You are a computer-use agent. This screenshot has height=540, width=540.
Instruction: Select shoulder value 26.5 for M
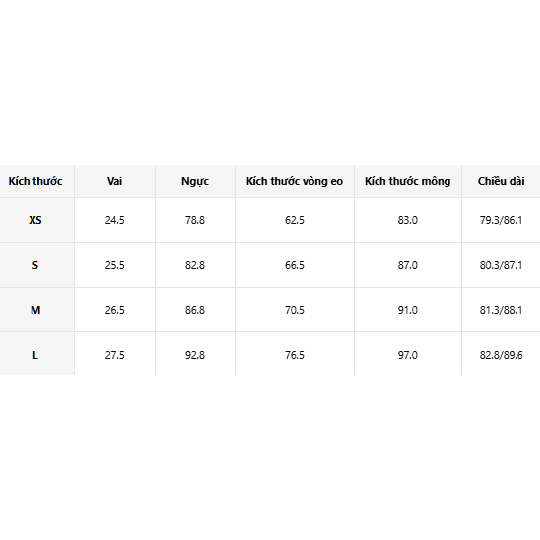coord(115,310)
